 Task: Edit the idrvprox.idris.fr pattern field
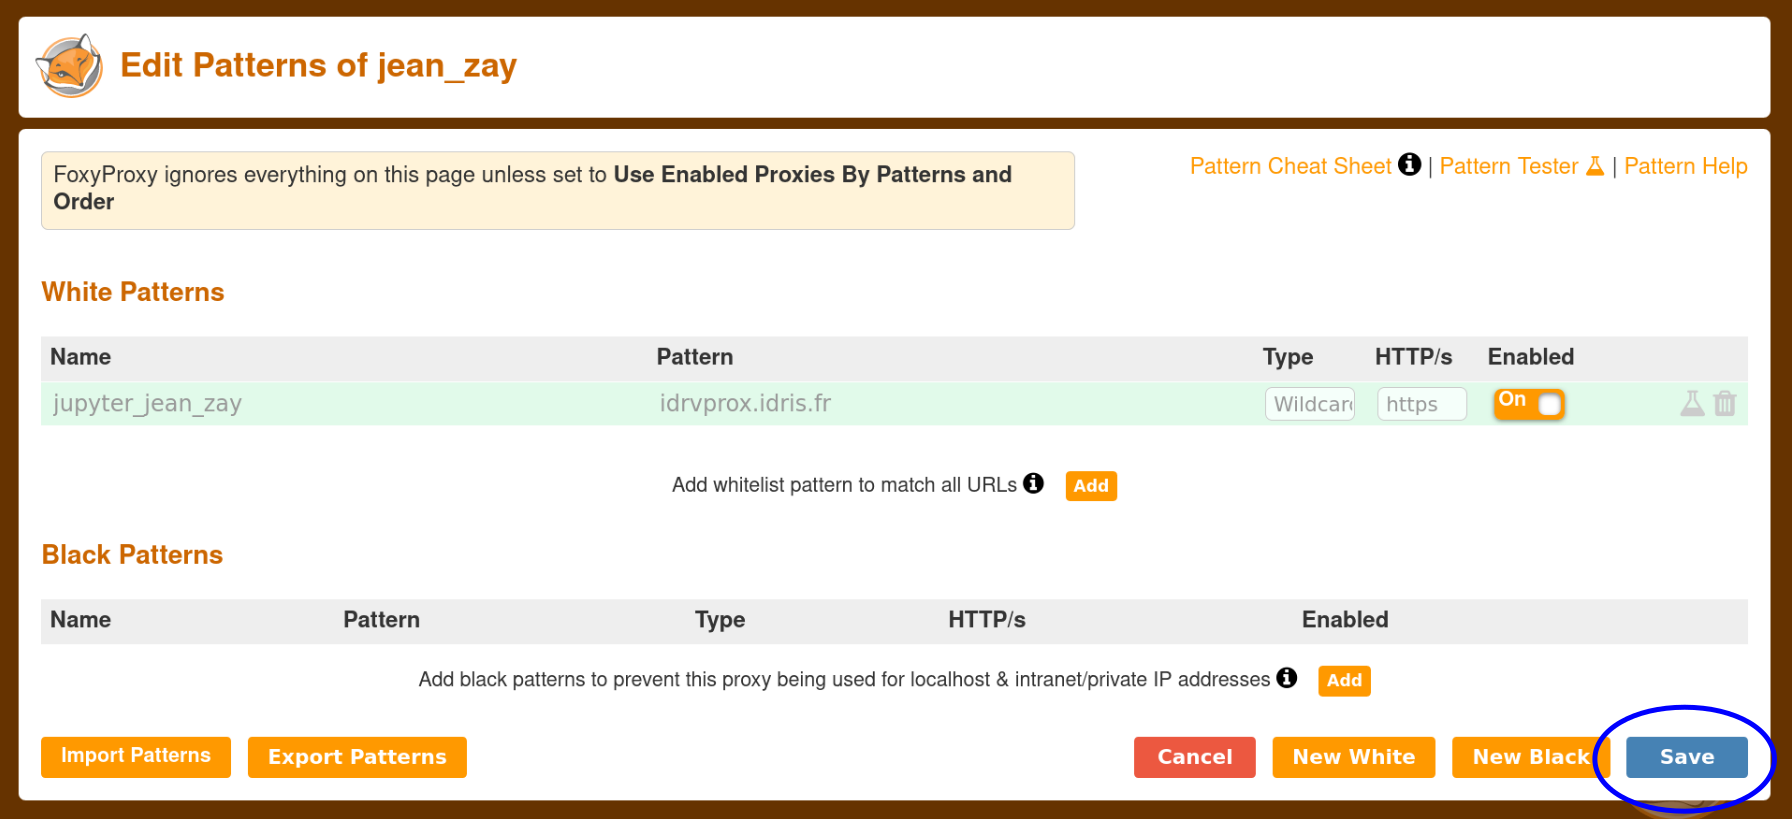950,403
